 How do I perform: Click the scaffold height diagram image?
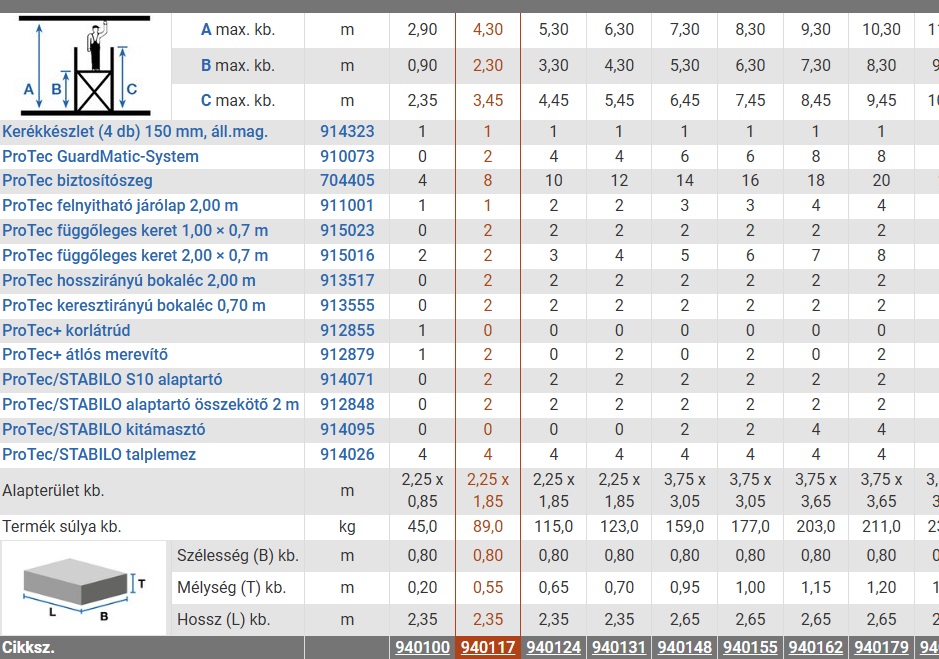coord(84,66)
